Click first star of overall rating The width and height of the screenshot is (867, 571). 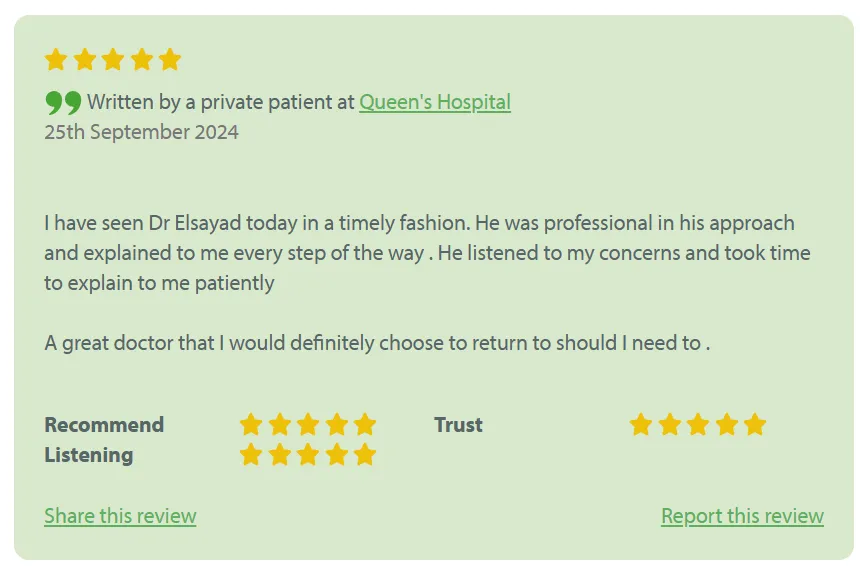(x=56, y=59)
